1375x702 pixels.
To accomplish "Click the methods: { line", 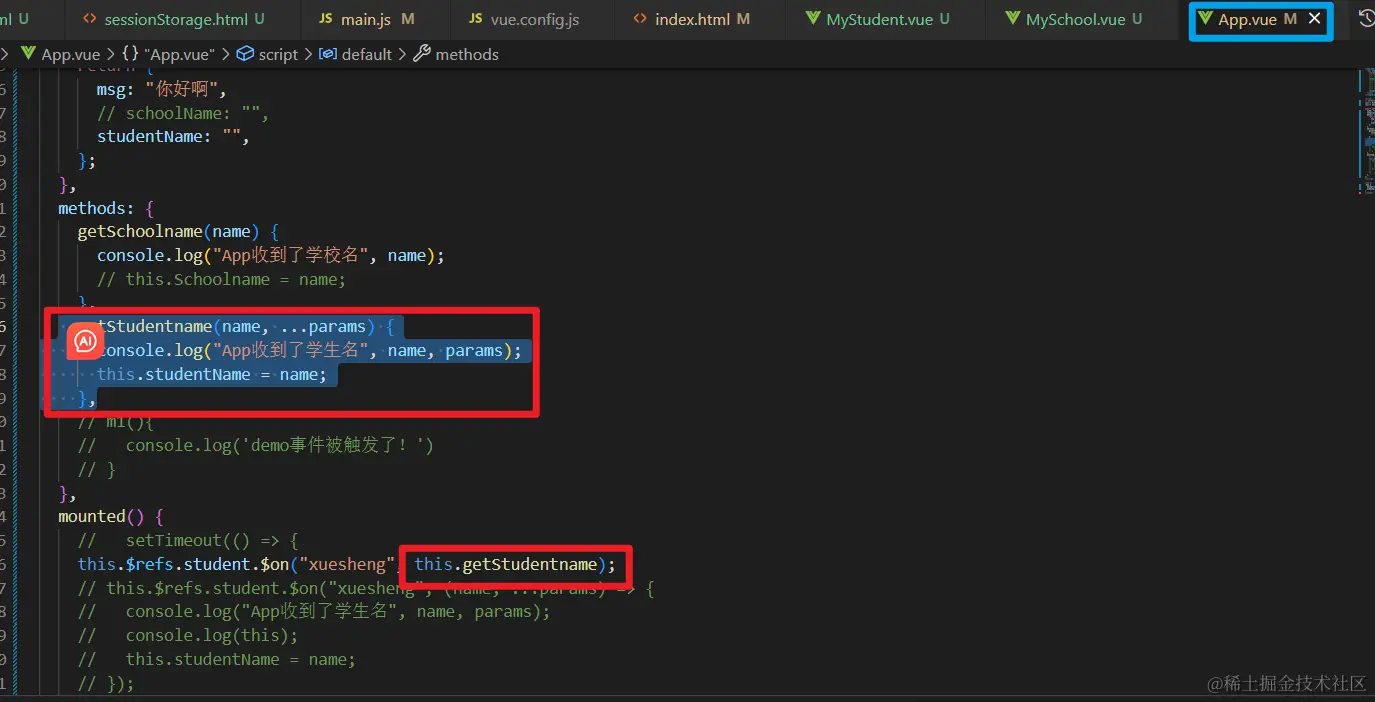I will click(x=106, y=208).
